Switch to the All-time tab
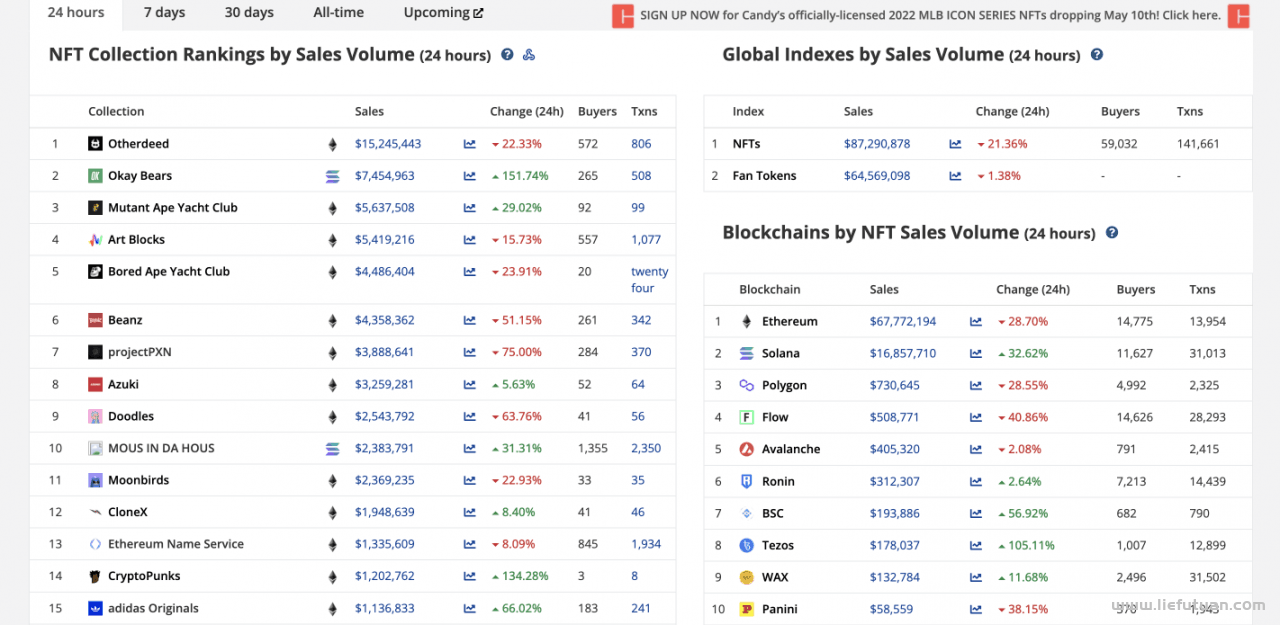The image size is (1280, 625). (x=339, y=13)
